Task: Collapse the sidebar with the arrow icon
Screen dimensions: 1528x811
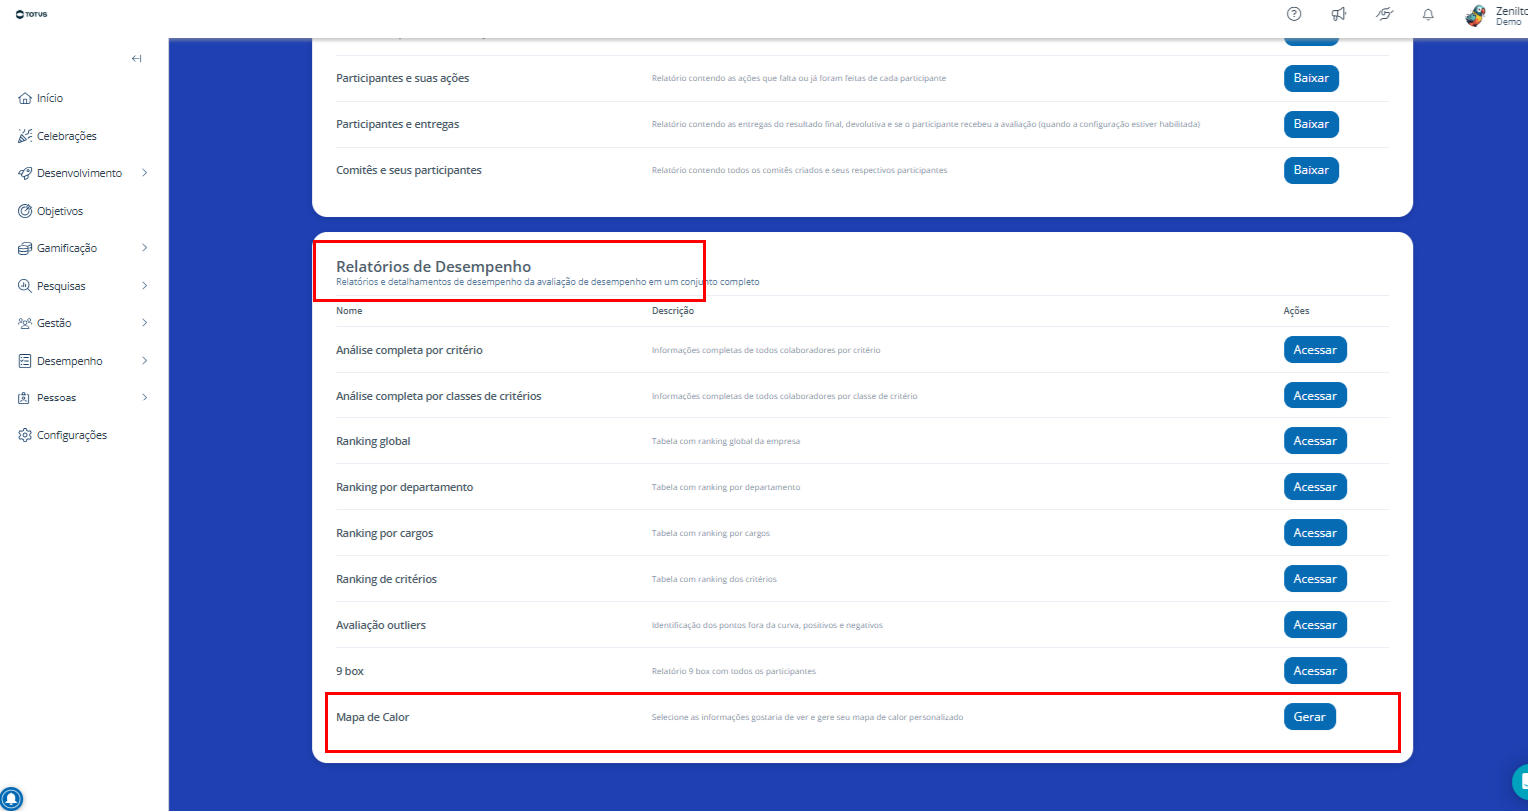Action: point(137,58)
